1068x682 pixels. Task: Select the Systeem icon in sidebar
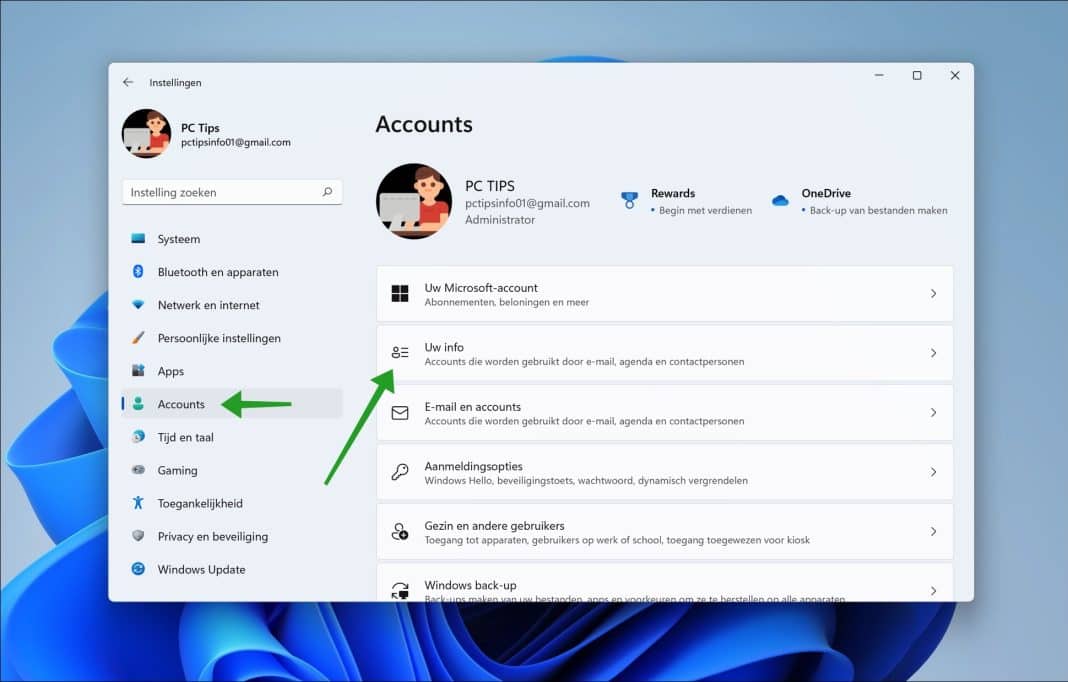point(141,239)
